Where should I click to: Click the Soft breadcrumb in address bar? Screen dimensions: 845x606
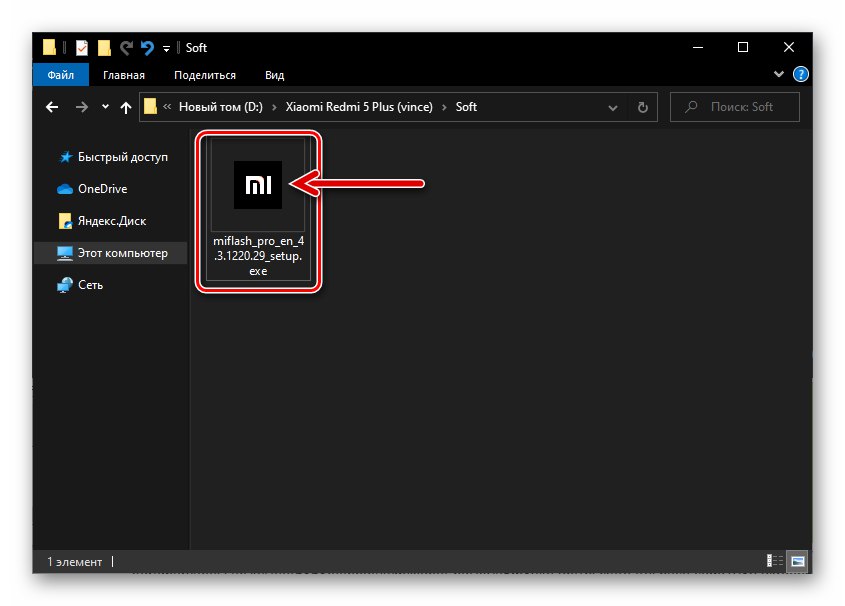point(466,107)
